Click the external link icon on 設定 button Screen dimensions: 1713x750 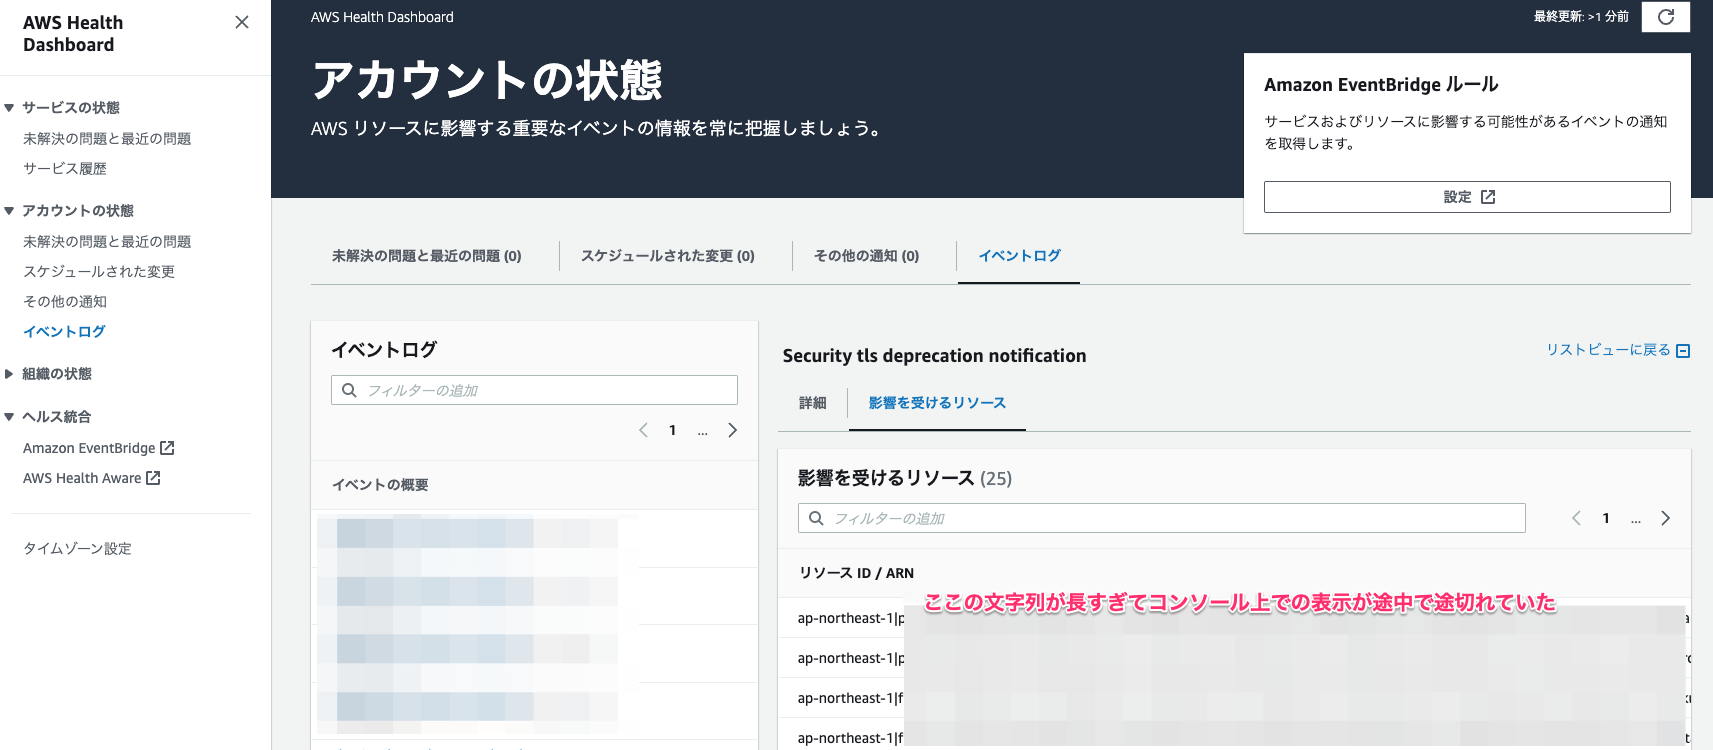1488,197
